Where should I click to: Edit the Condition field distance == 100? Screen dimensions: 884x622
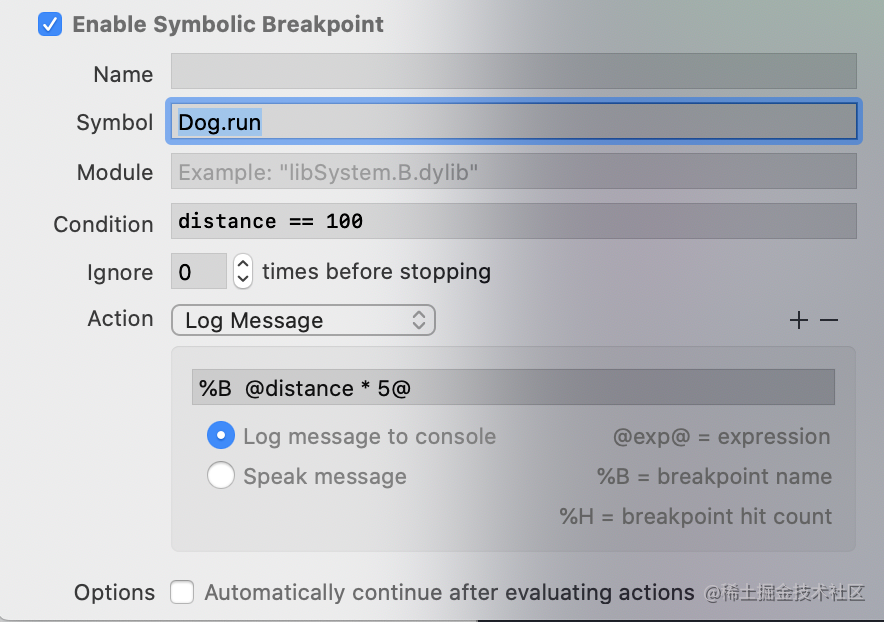coord(514,221)
